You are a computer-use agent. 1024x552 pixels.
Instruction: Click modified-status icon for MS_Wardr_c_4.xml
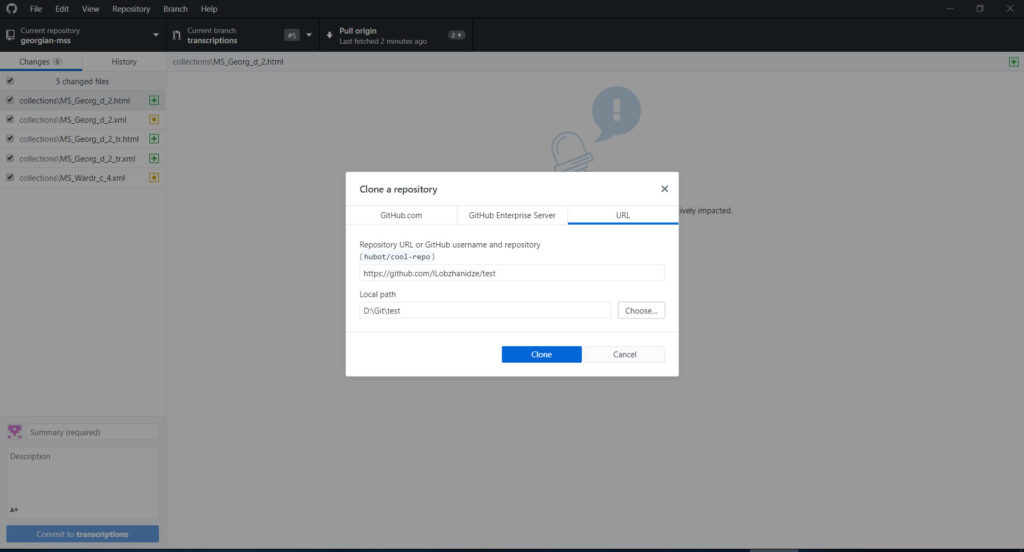click(154, 178)
